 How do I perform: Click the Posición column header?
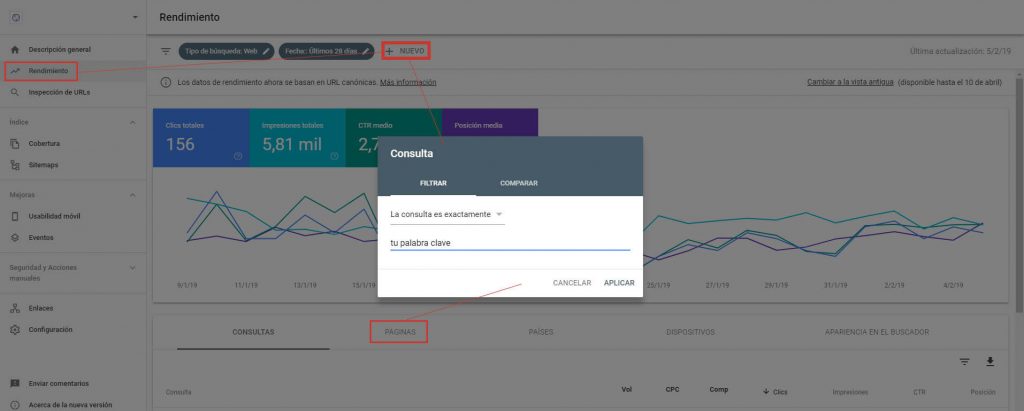pos(983,392)
